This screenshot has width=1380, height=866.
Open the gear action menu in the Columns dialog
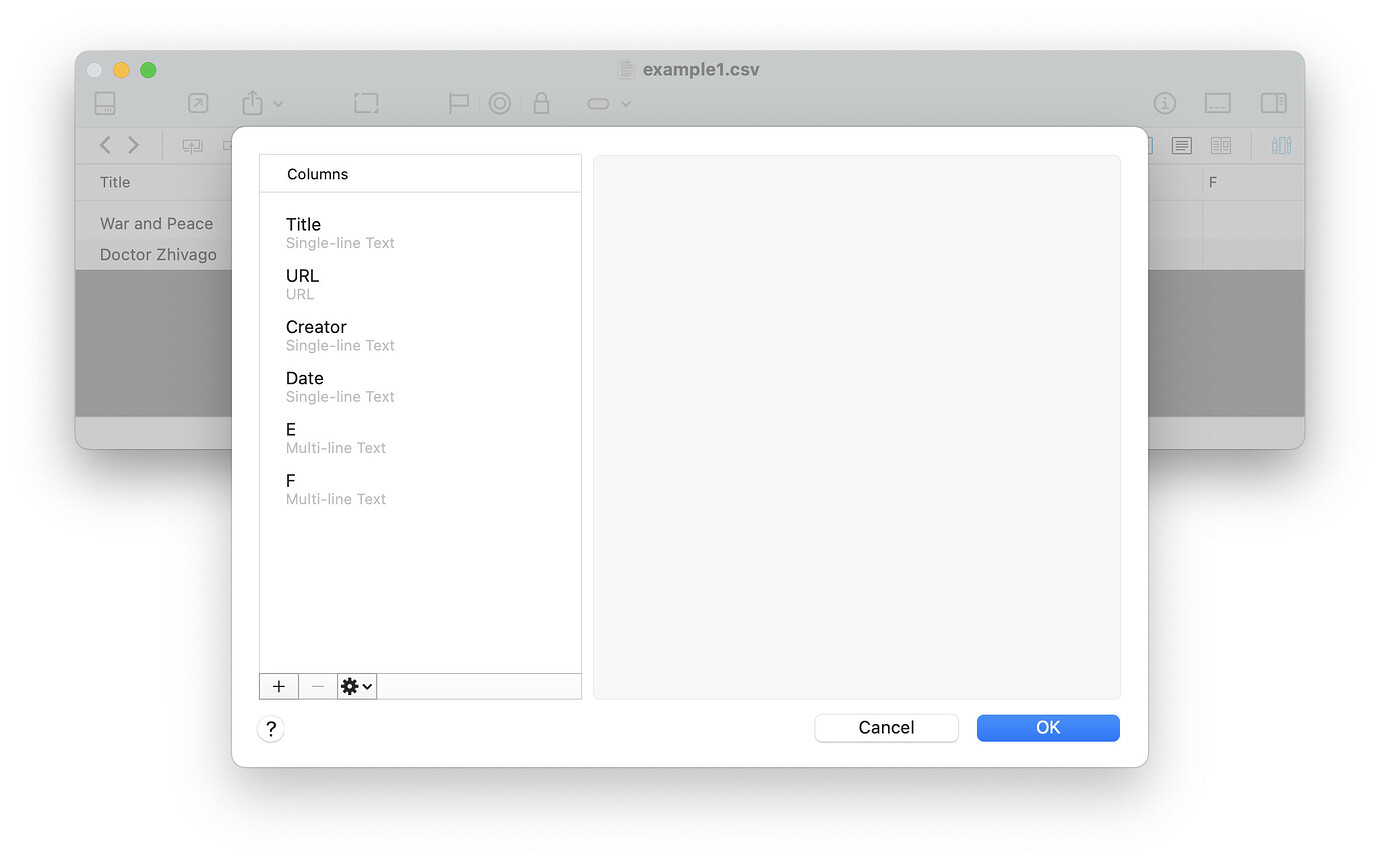355,686
